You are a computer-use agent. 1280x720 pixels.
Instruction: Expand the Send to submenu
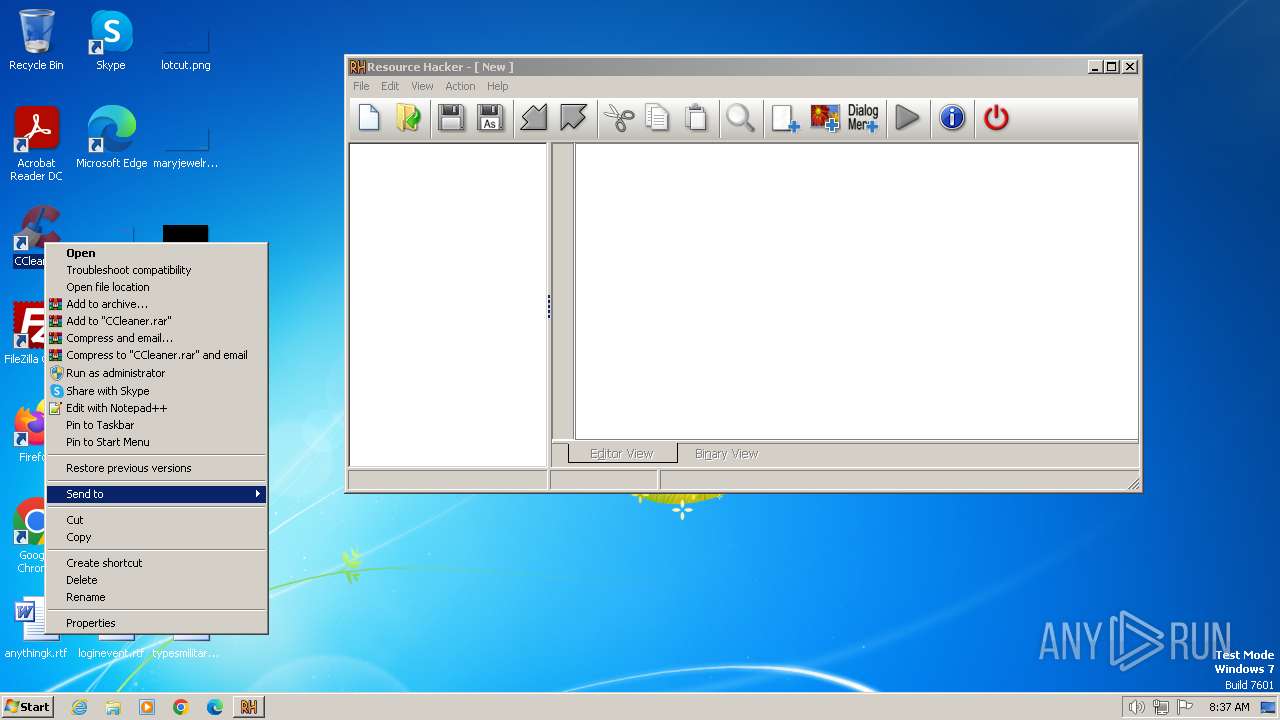[x=156, y=494]
